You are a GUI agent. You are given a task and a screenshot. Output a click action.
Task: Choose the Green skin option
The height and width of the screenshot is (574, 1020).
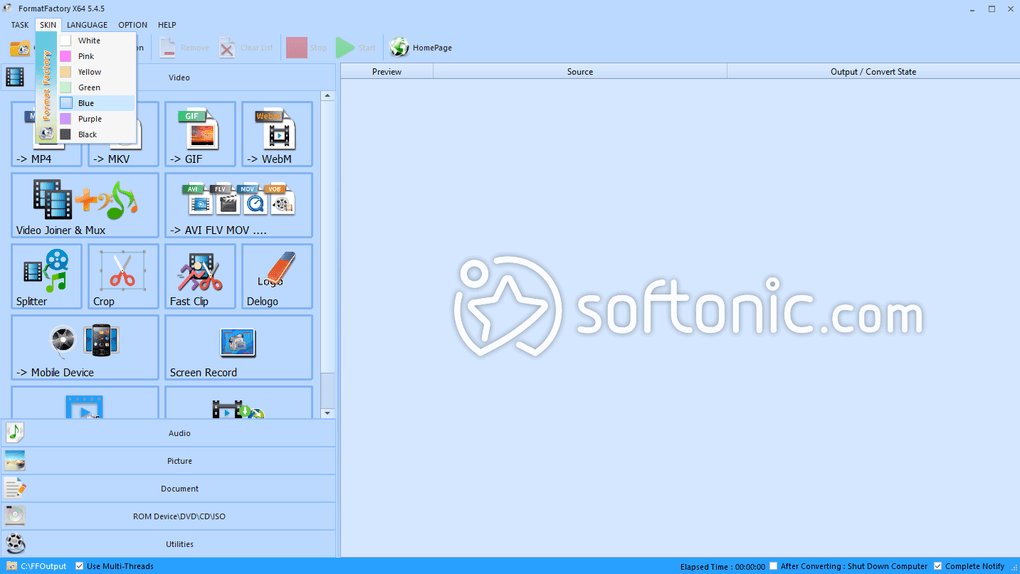(96, 87)
